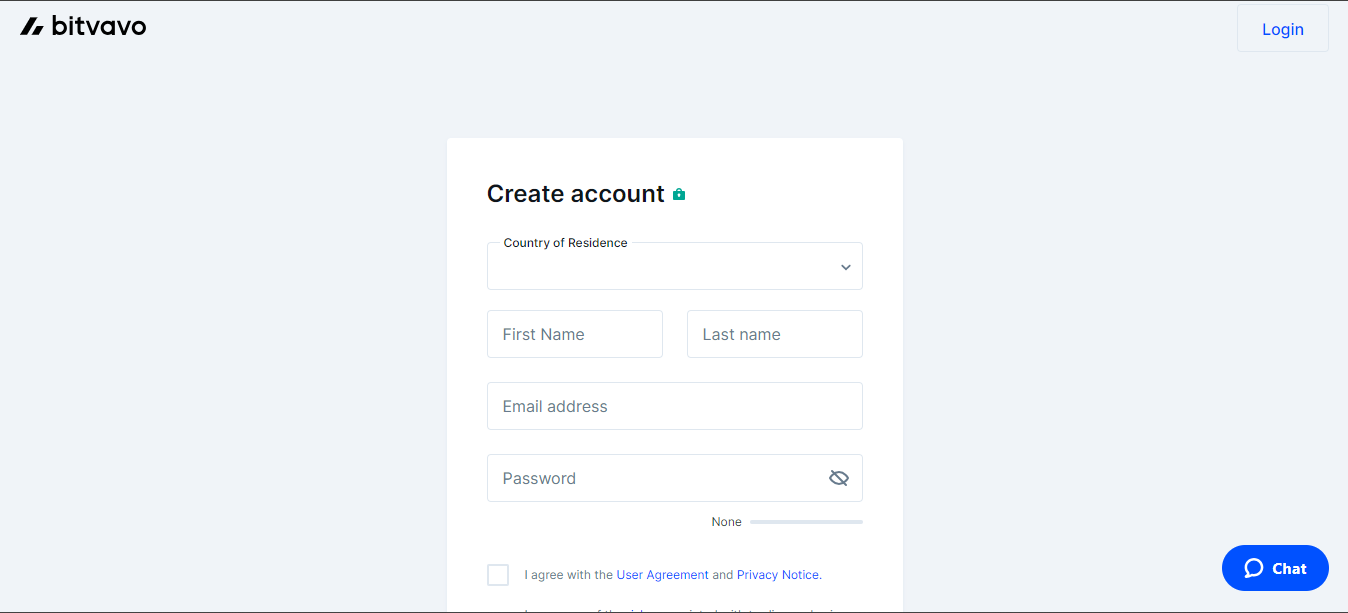
Task: Select the Email address field
Action: click(x=675, y=406)
